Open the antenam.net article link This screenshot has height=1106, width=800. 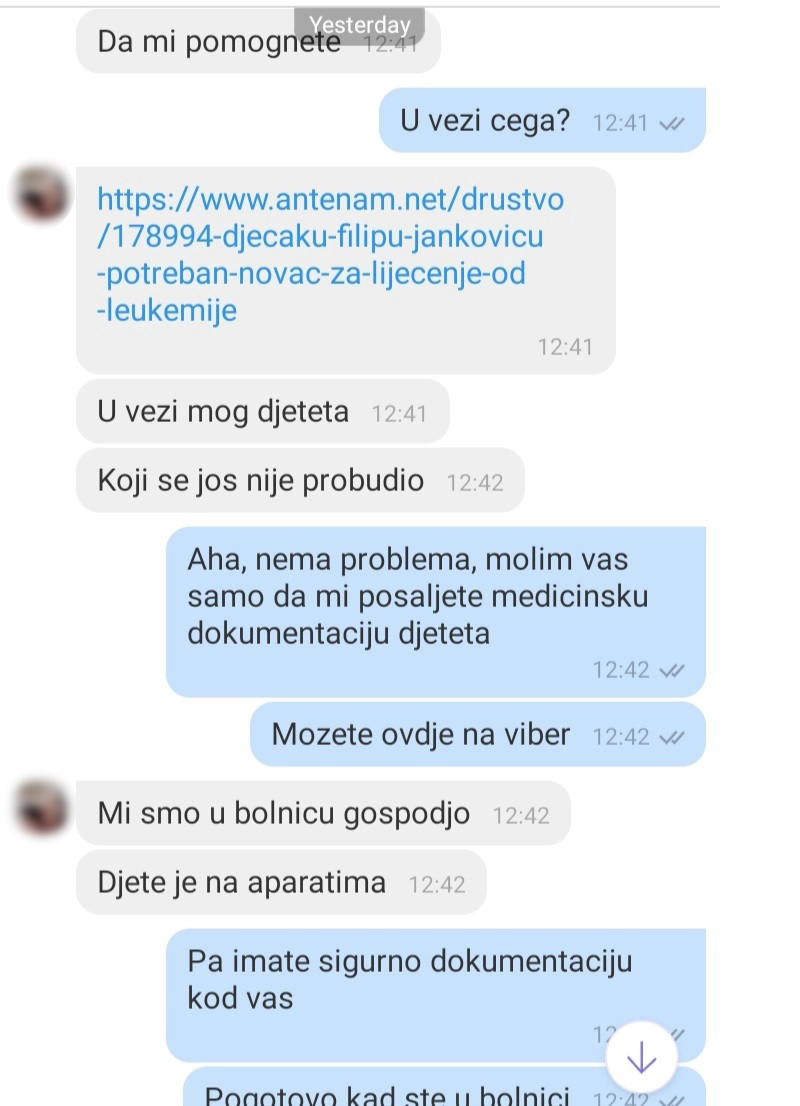[x=330, y=255]
